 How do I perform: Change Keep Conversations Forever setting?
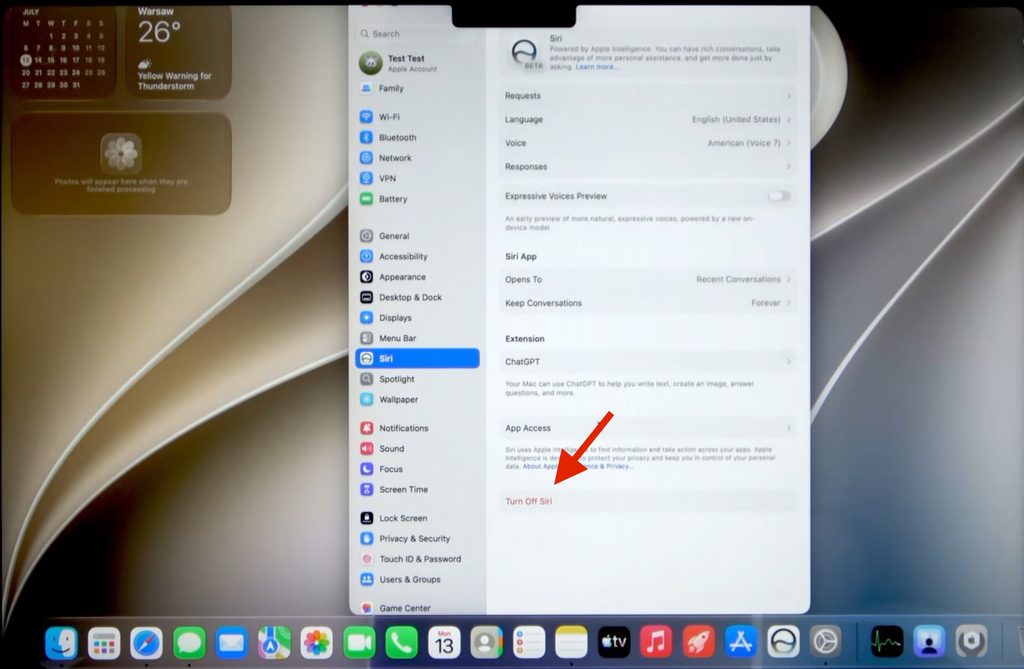click(x=648, y=303)
